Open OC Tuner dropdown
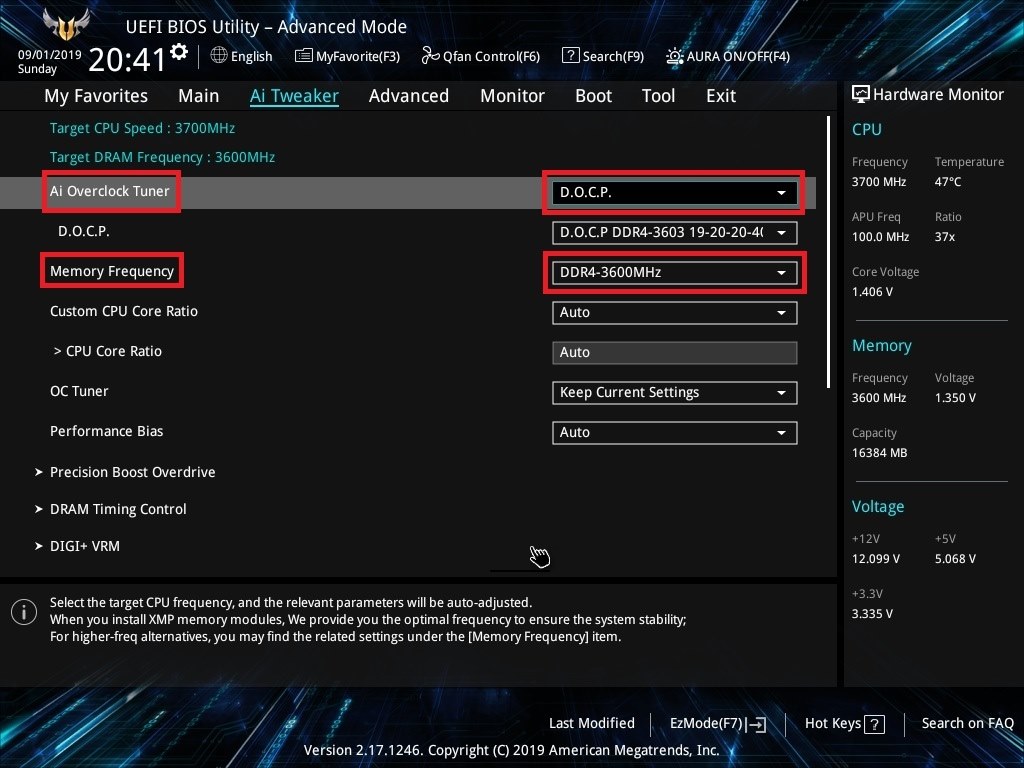Viewport: 1024px width, 768px height. 674,392
